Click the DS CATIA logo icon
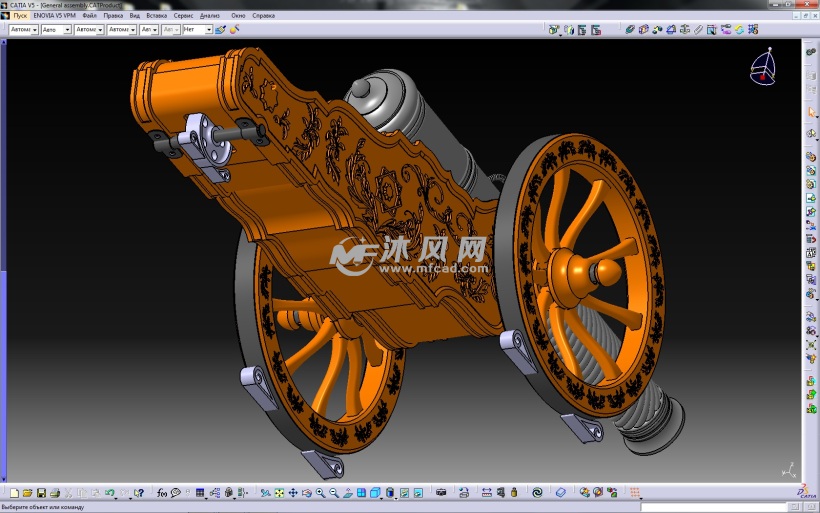This screenshot has width=820, height=513. (x=807, y=492)
